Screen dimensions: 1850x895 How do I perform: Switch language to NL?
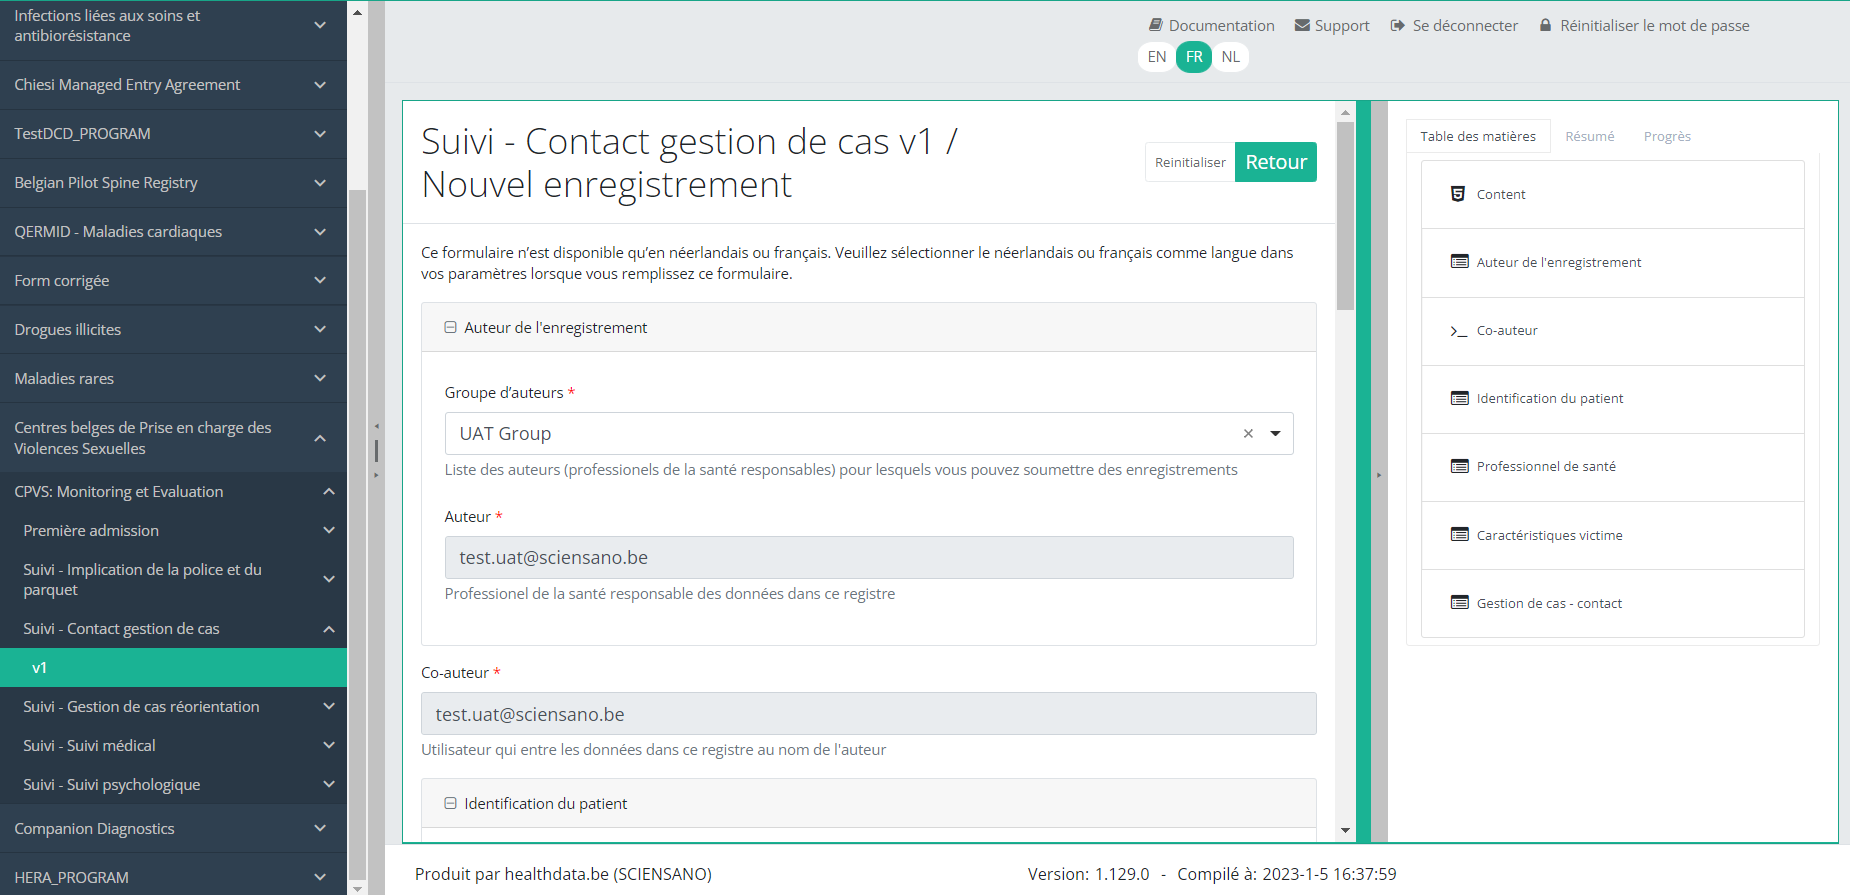click(1230, 57)
